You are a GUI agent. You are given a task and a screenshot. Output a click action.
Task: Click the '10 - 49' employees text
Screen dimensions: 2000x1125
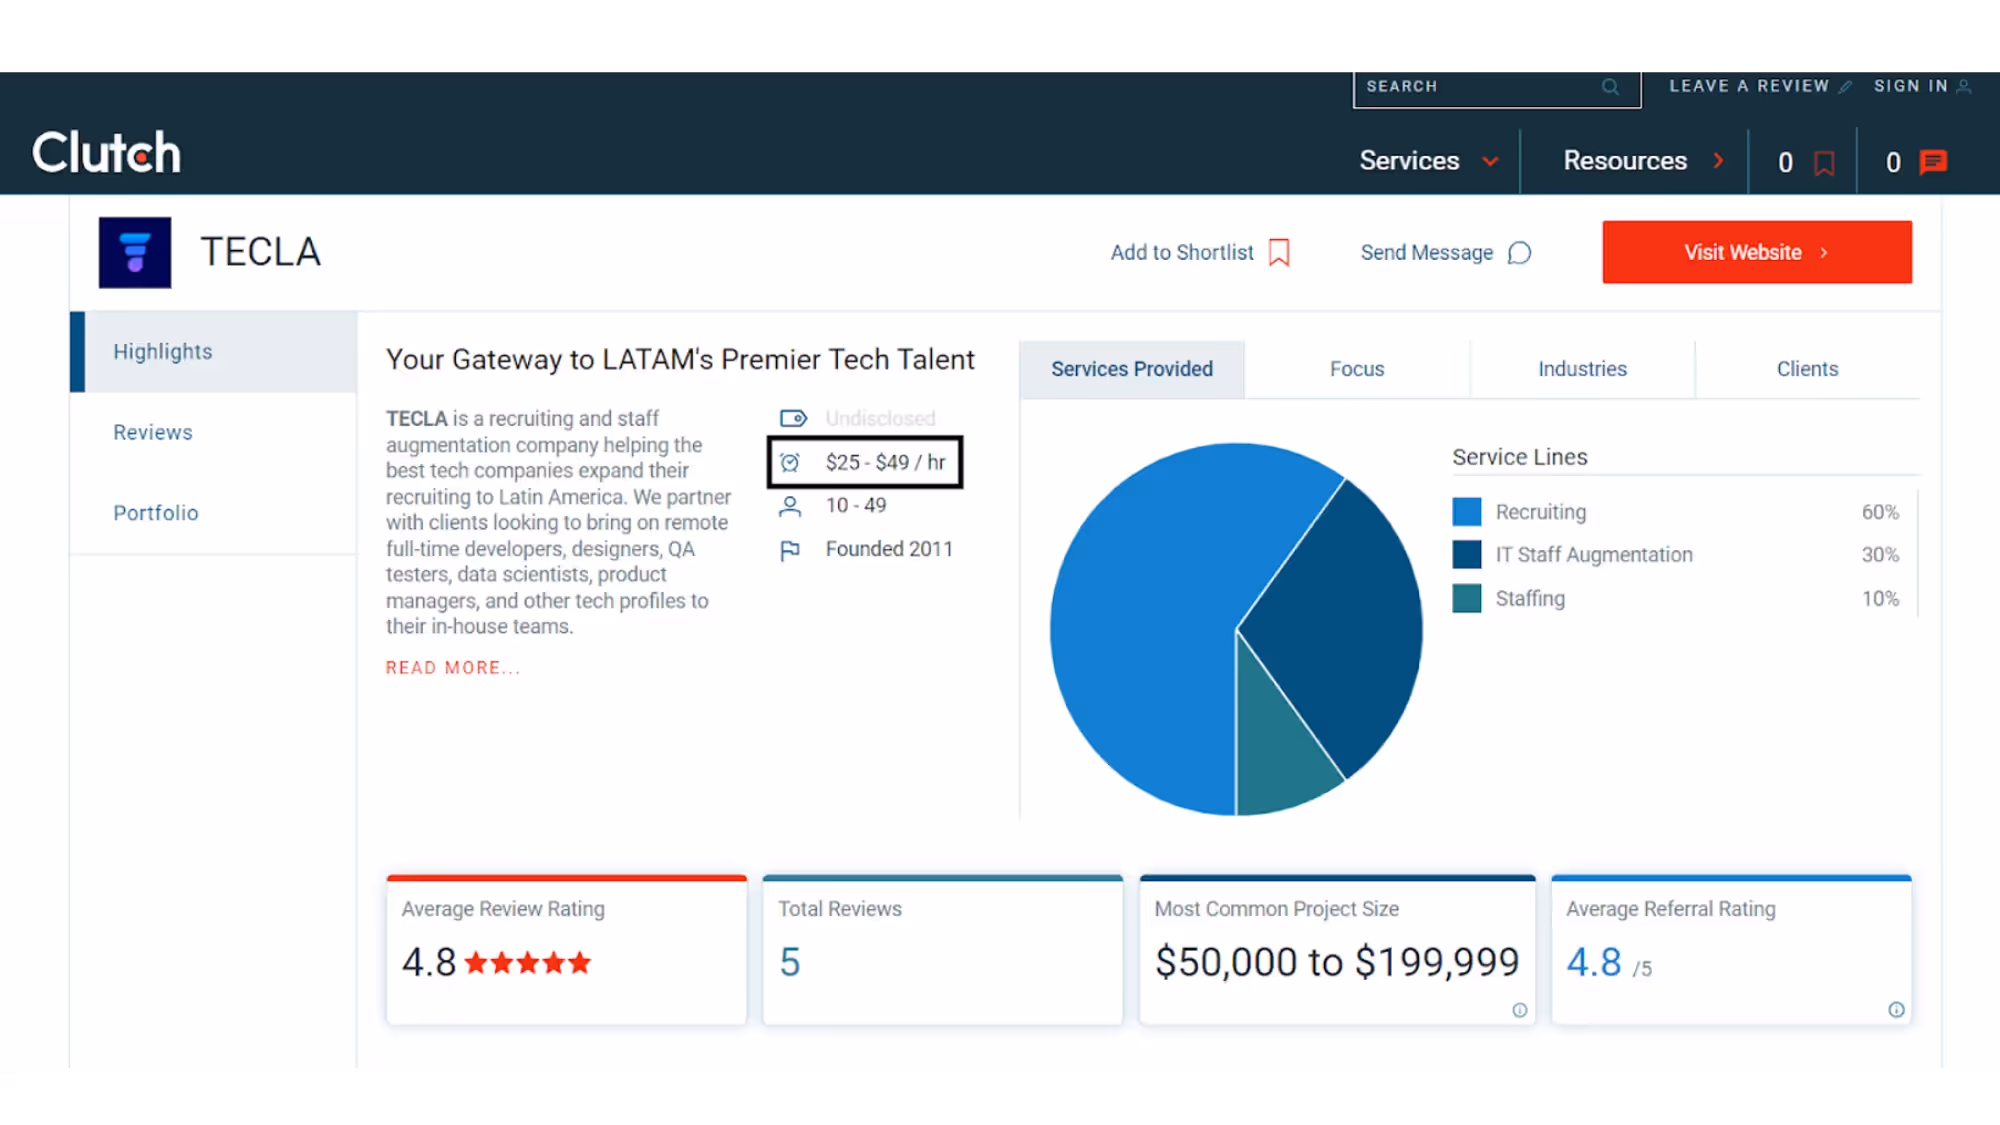tap(856, 505)
